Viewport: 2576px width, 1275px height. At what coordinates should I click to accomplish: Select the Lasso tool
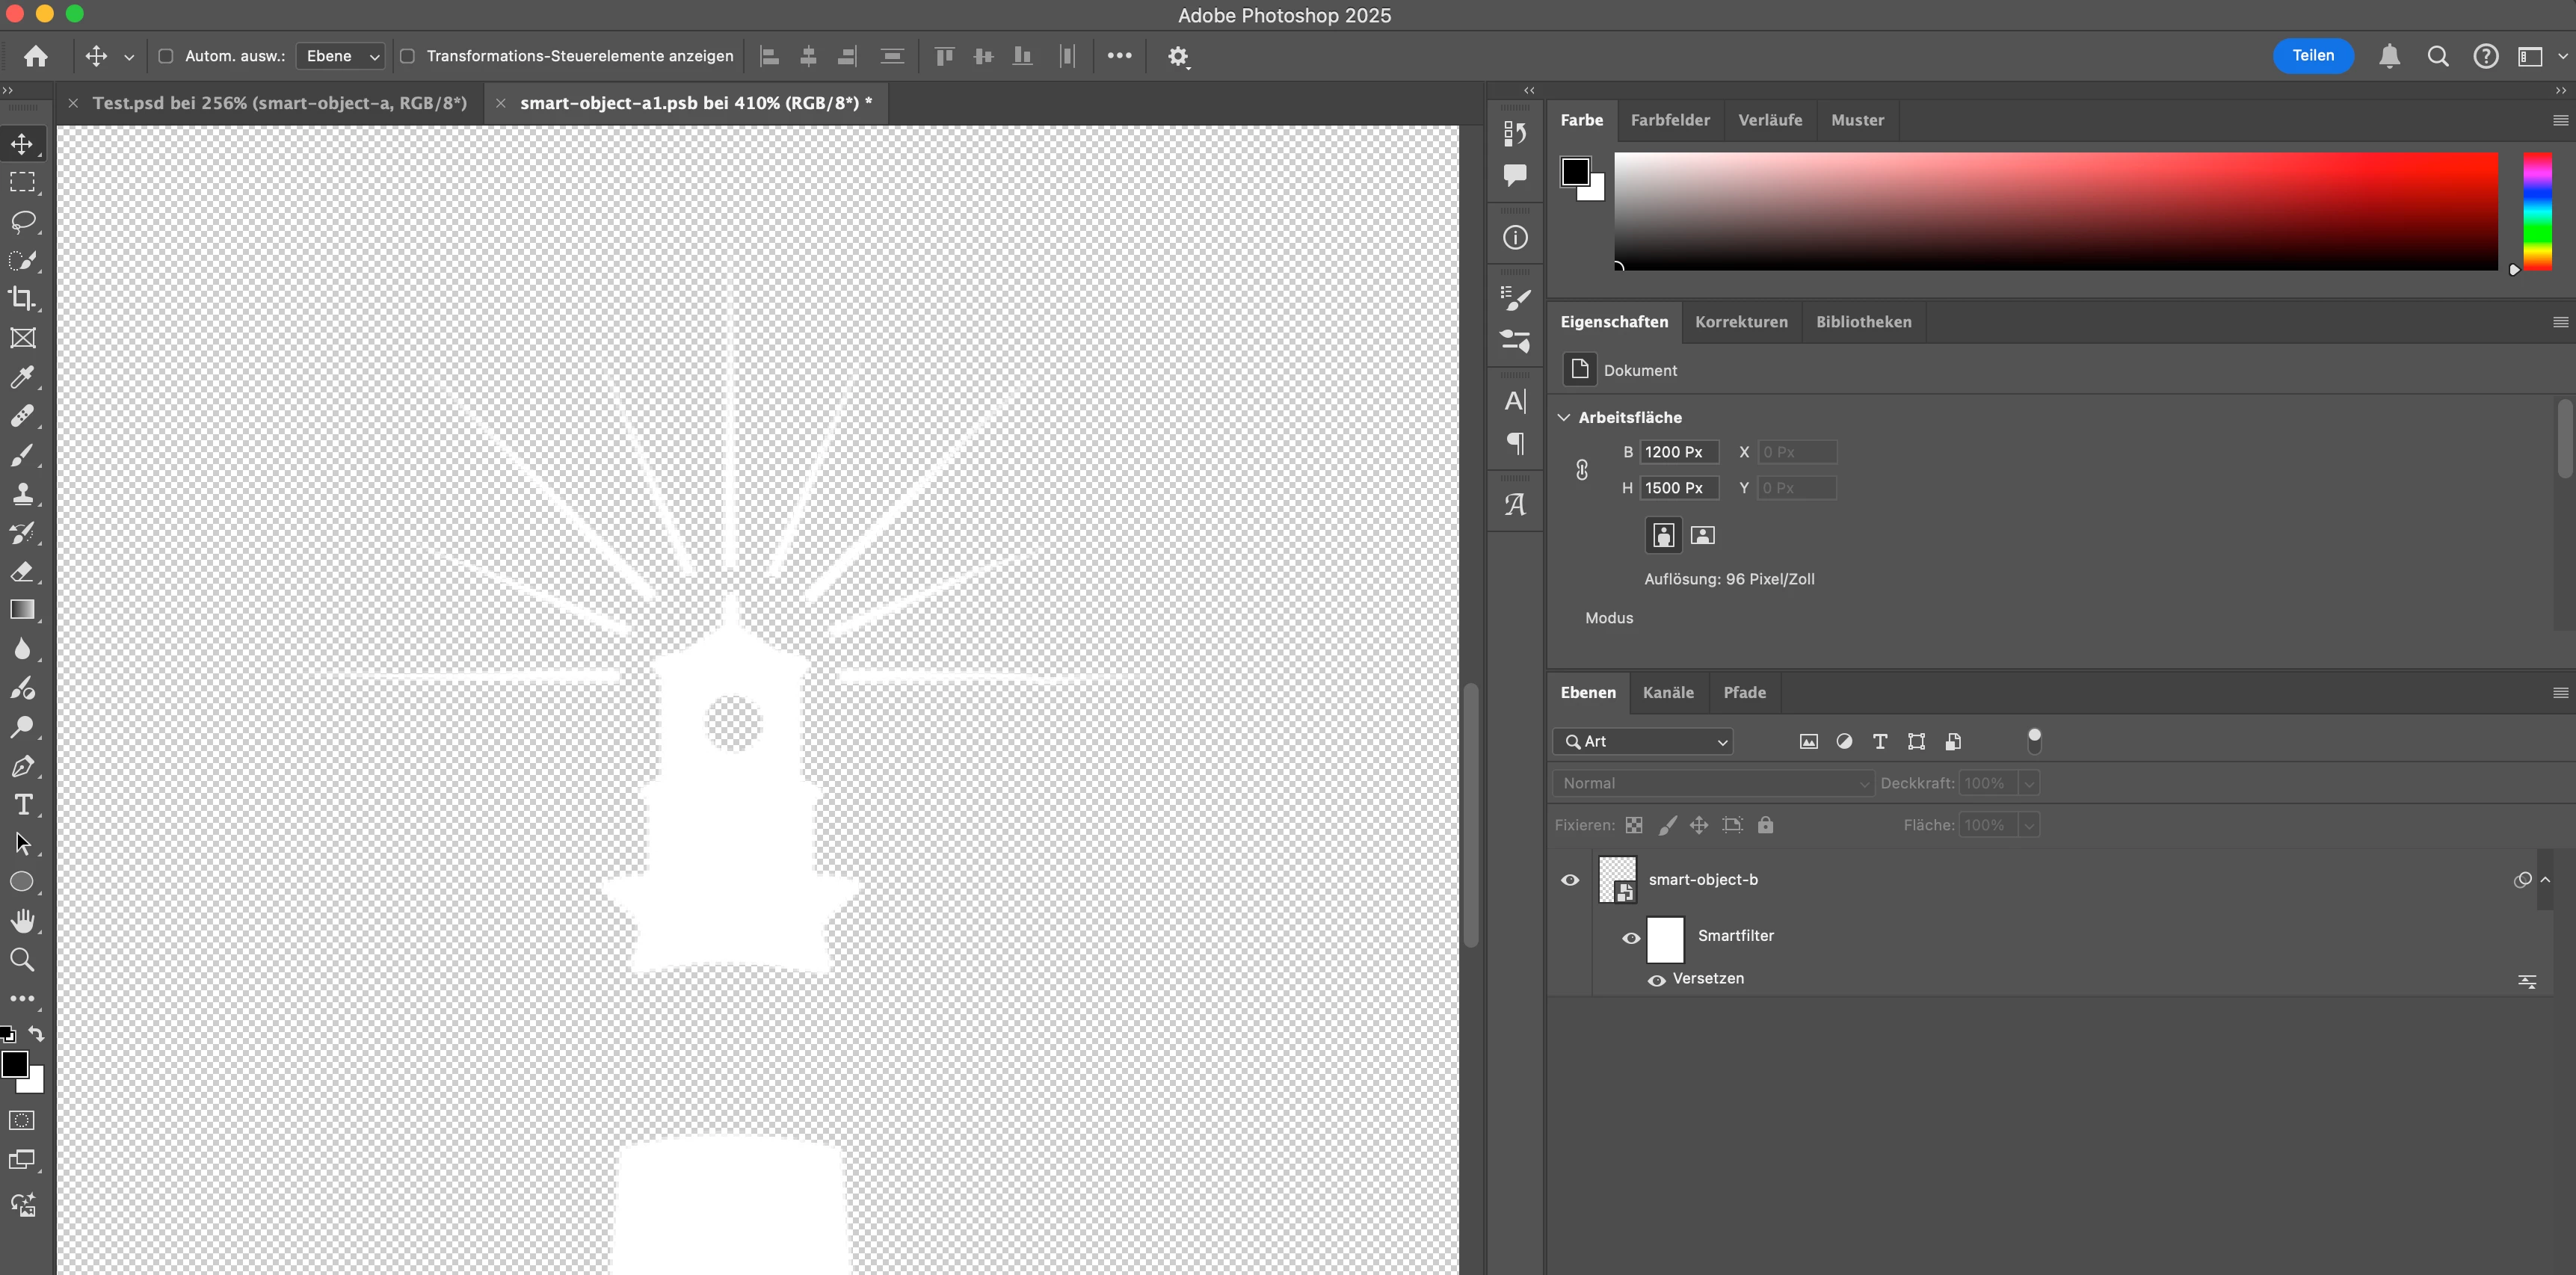(x=22, y=221)
